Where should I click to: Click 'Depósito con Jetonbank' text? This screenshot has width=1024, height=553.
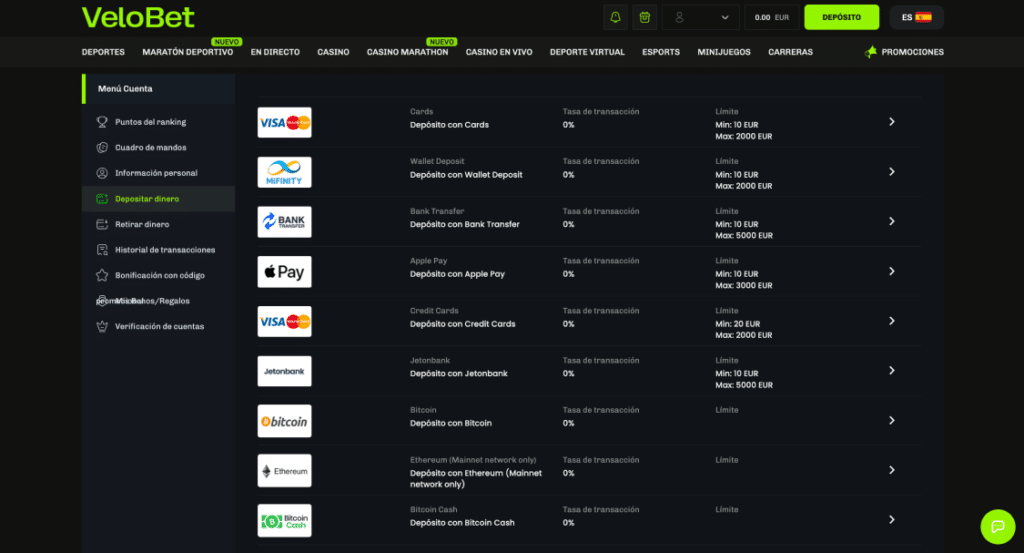click(x=458, y=373)
